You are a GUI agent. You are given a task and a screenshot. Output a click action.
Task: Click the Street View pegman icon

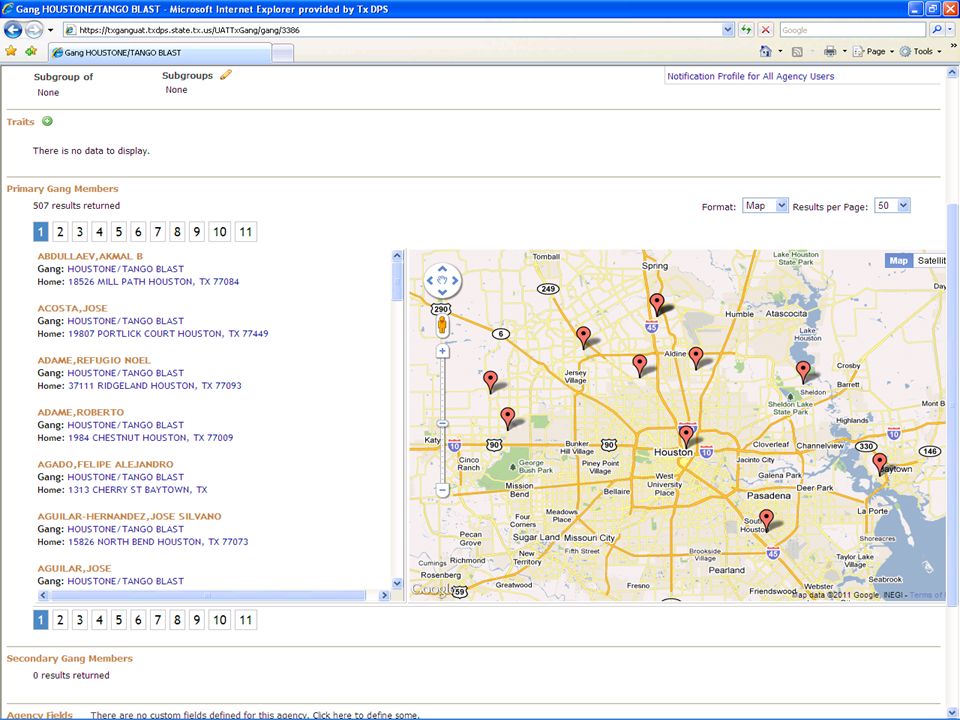click(x=442, y=326)
